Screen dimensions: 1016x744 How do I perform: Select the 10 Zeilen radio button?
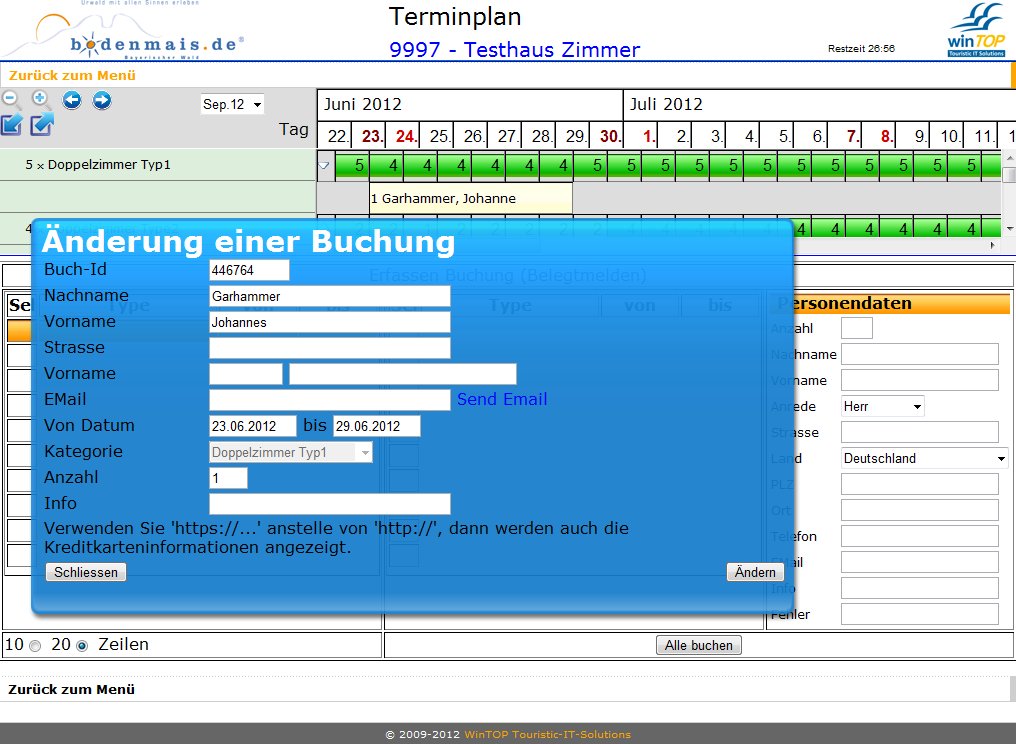[x=35, y=645]
